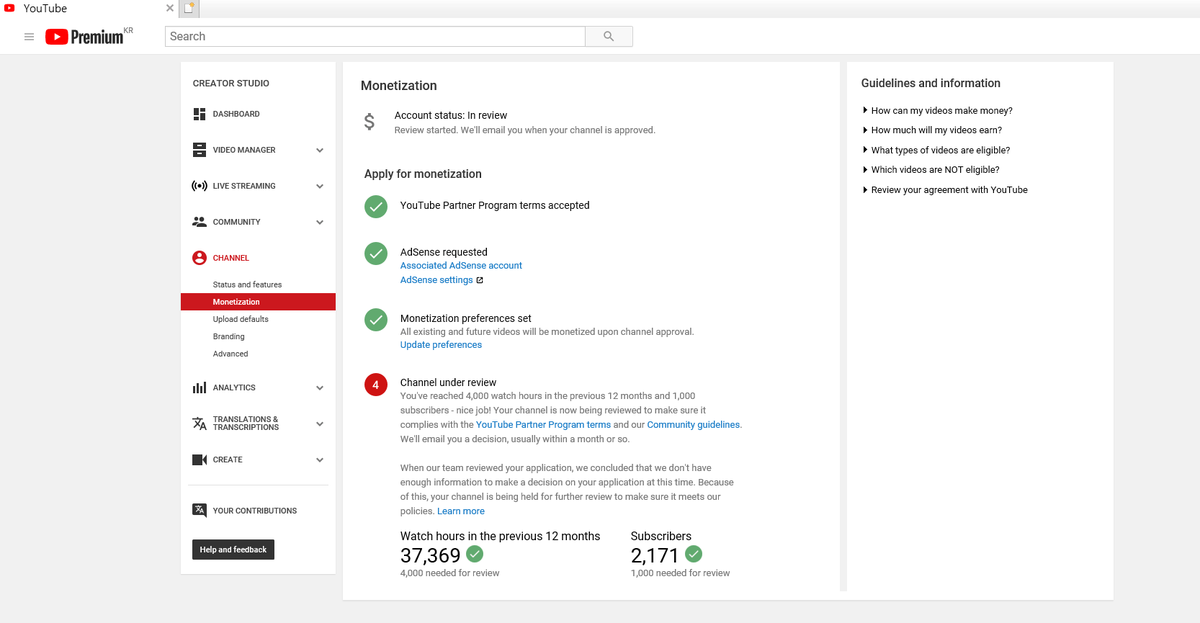The width and height of the screenshot is (1200, 623).
Task: Click Update preferences link
Action: point(441,345)
